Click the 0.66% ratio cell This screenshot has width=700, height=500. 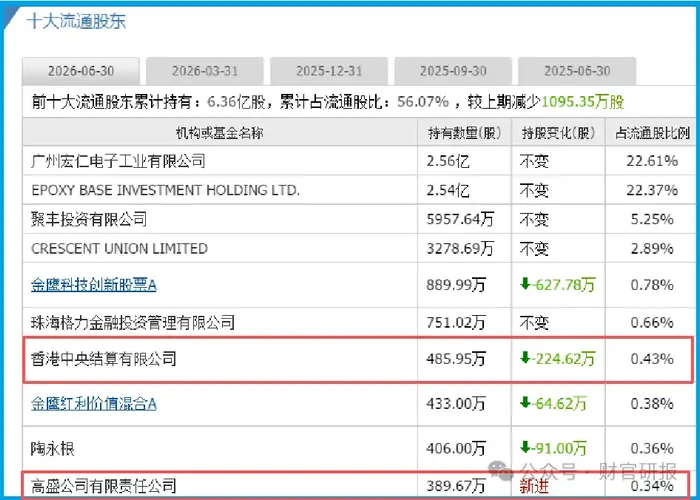[x=652, y=322]
